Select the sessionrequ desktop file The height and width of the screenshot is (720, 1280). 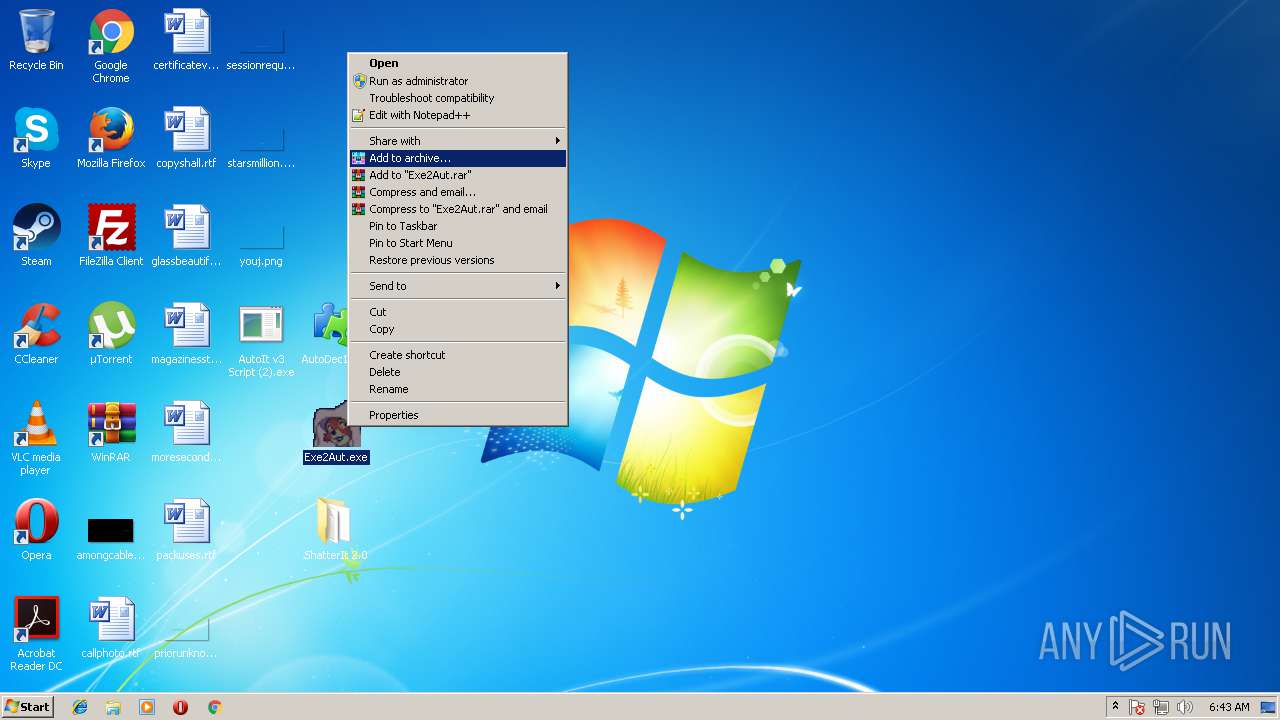click(261, 50)
